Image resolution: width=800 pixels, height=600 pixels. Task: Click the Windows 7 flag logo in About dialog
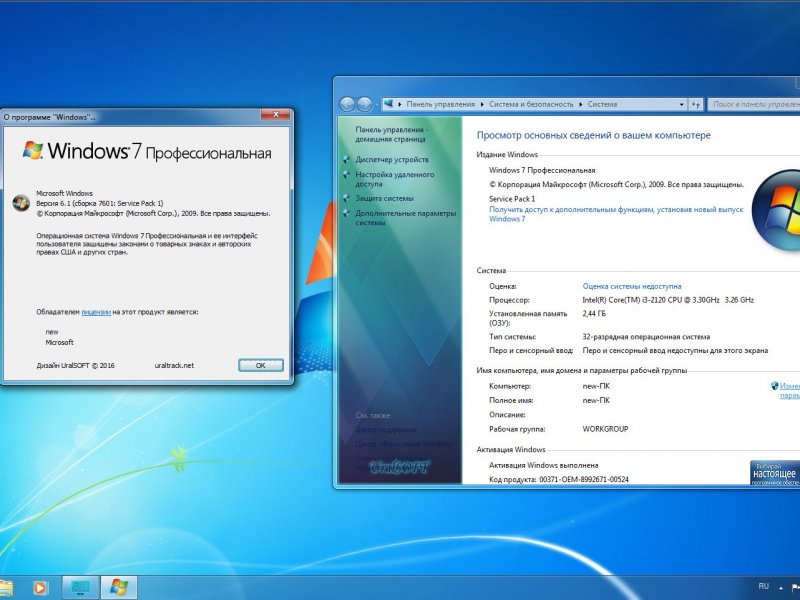coord(33,151)
